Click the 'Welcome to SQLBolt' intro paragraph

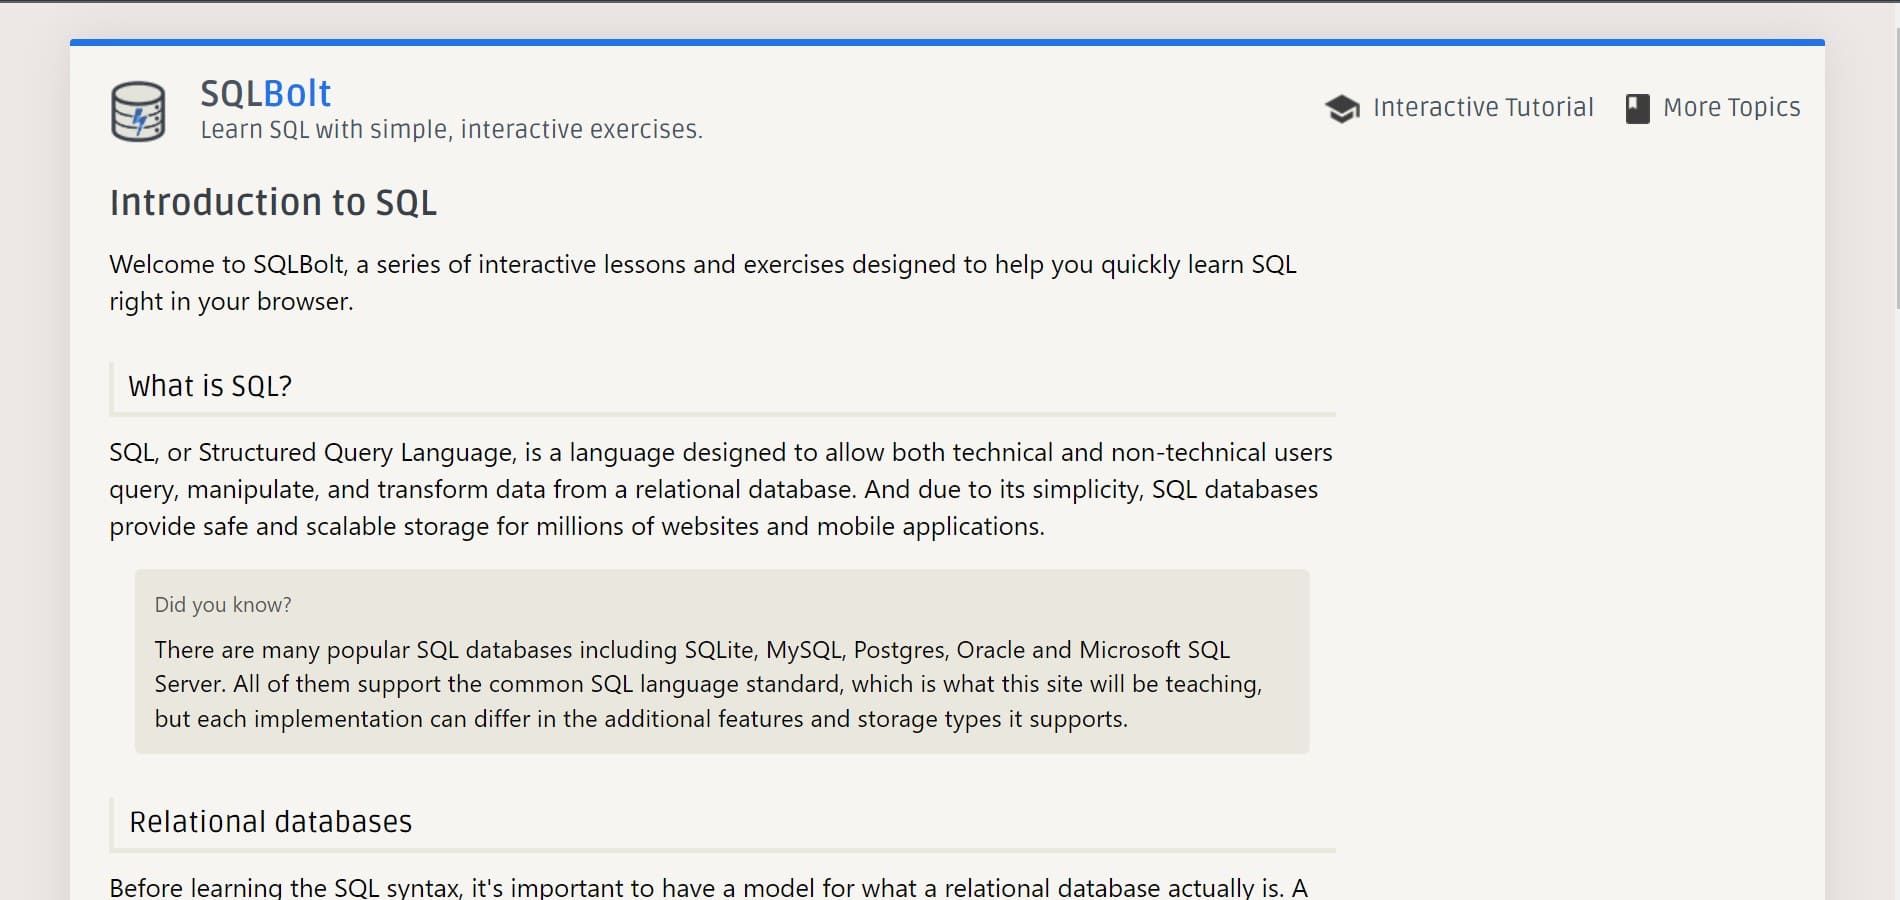coord(703,283)
